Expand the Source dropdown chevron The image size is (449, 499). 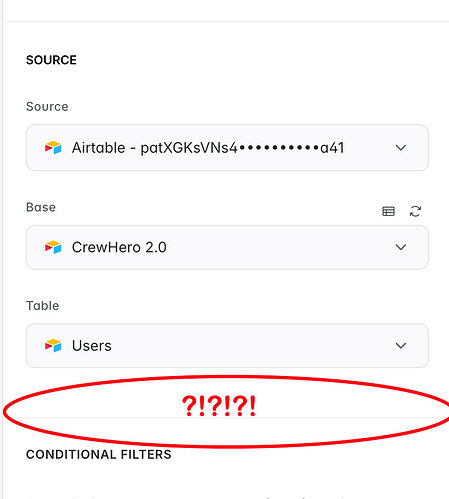tap(401, 147)
